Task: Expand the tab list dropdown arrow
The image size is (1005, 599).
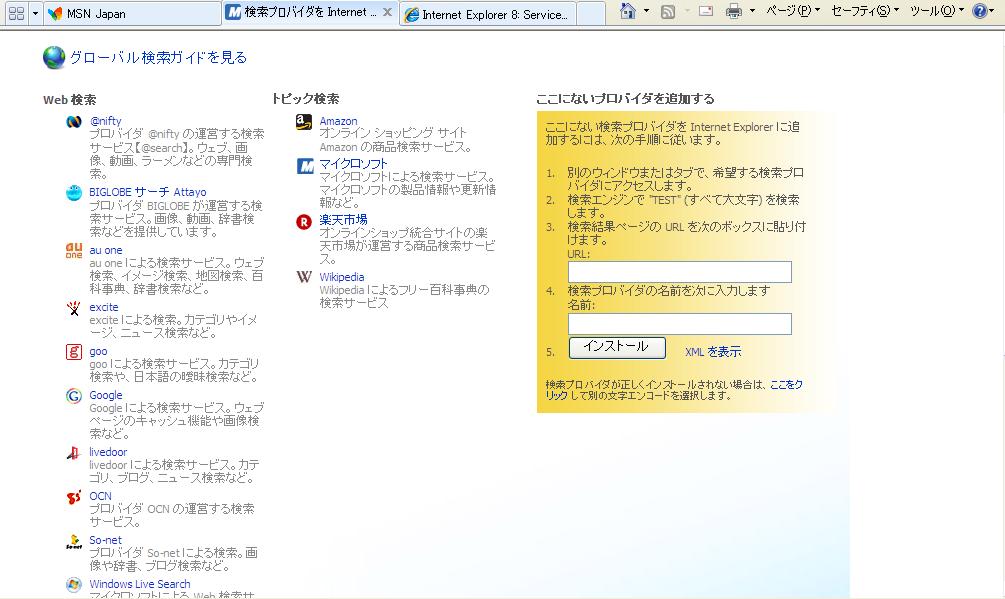Action: click(36, 13)
